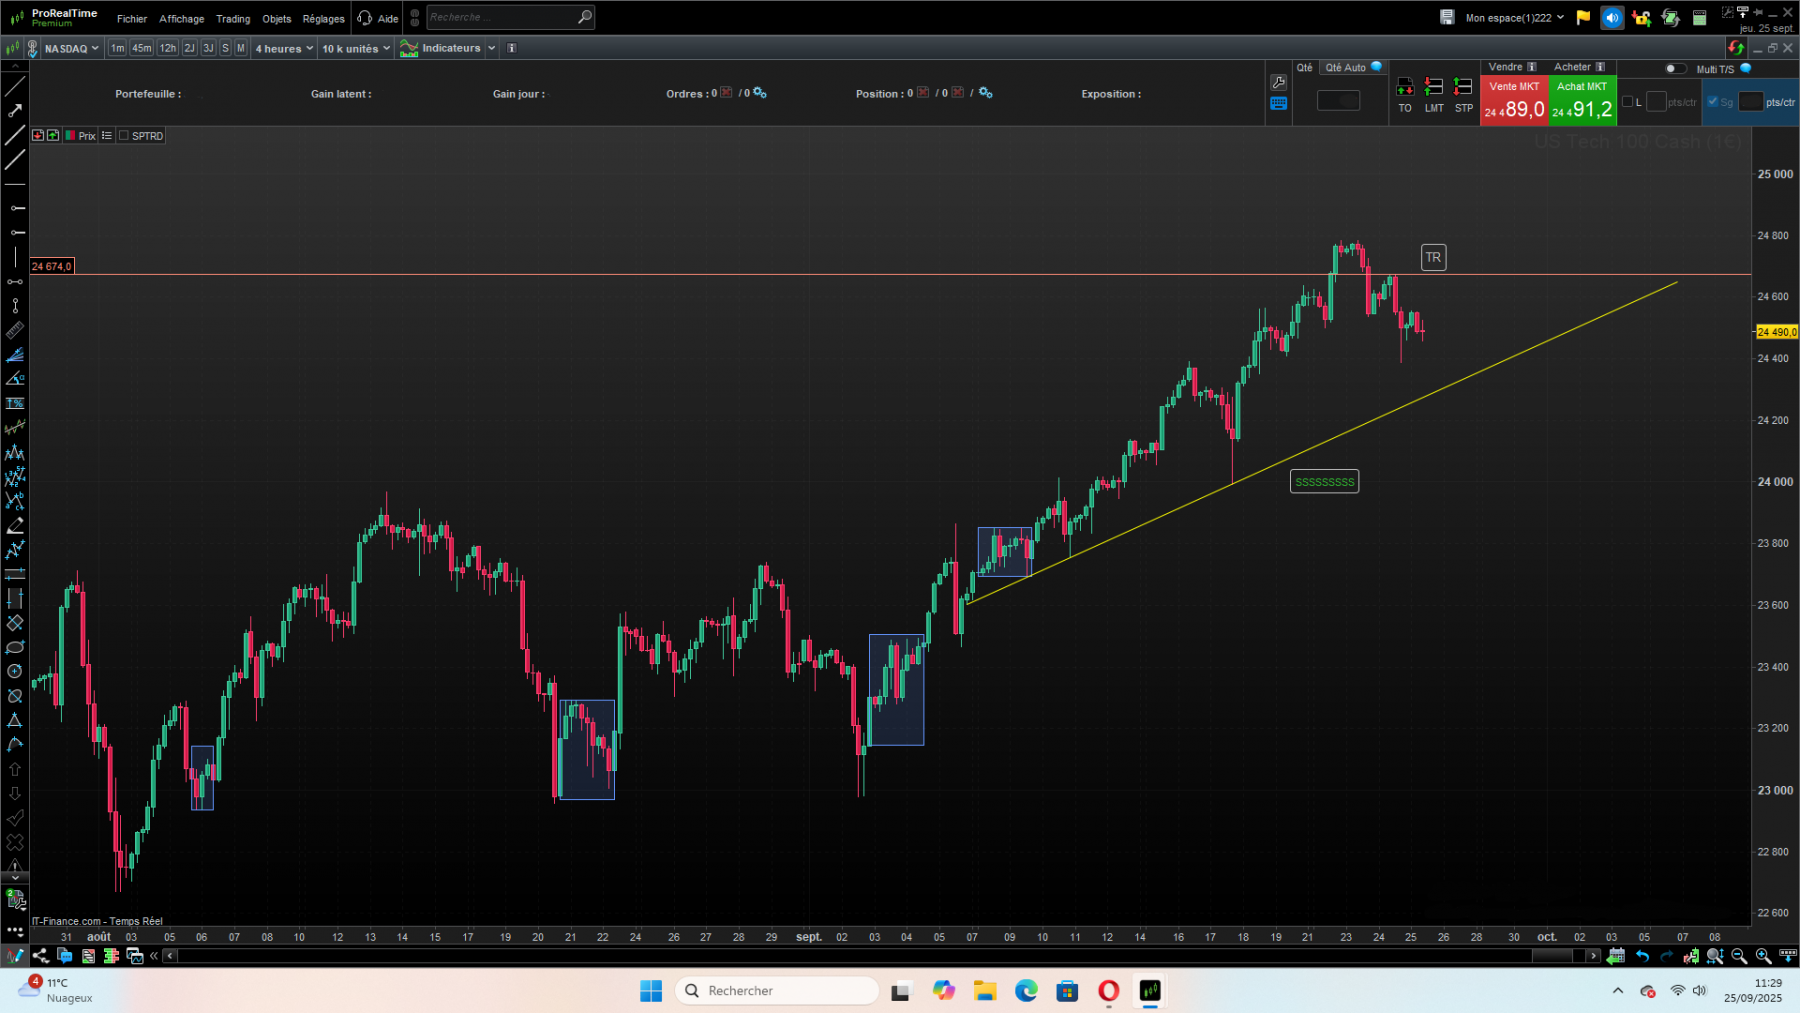Open the Réglages menu
Image resolution: width=1800 pixels, height=1013 pixels.
pos(323,18)
